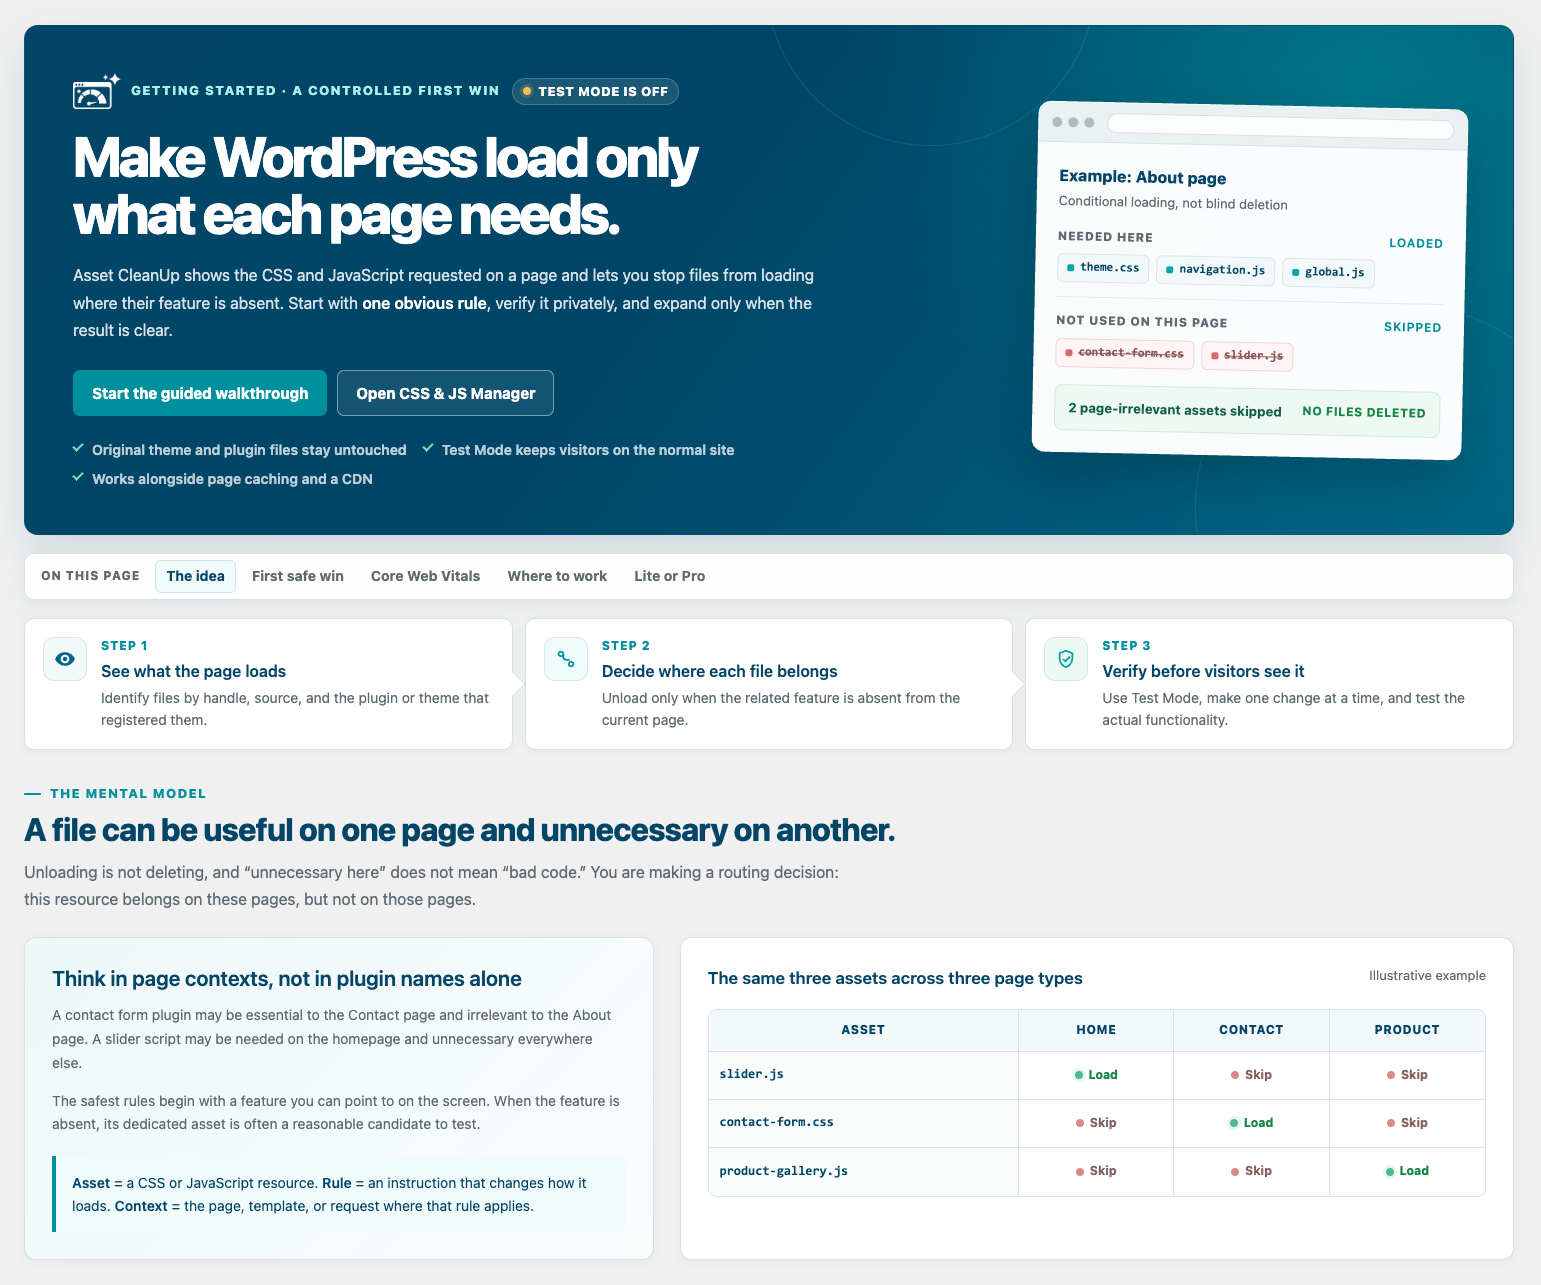Open the Lite or Pro section
Viewport: 1541px width, 1285px height.
[x=669, y=576]
